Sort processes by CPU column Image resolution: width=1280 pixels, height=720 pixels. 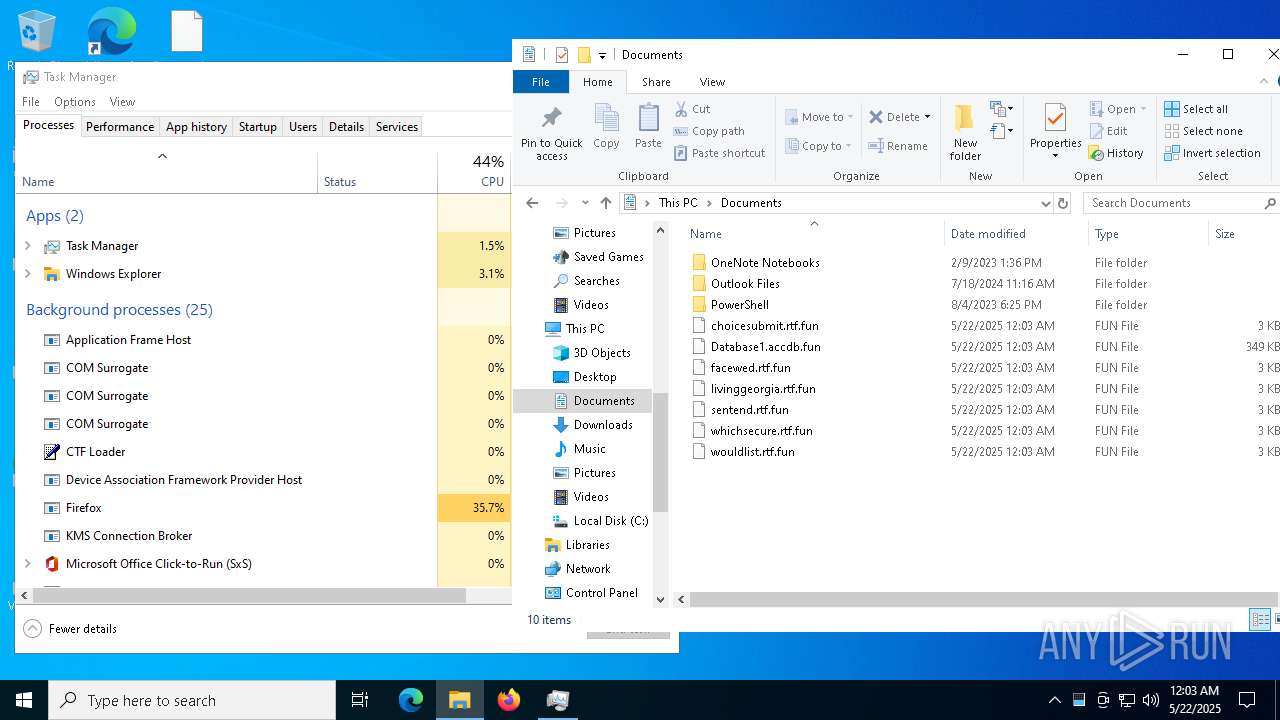click(x=474, y=171)
